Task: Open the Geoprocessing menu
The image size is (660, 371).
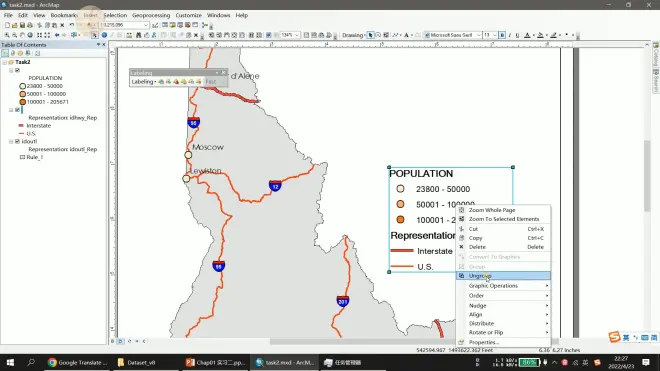Action: 151,15
